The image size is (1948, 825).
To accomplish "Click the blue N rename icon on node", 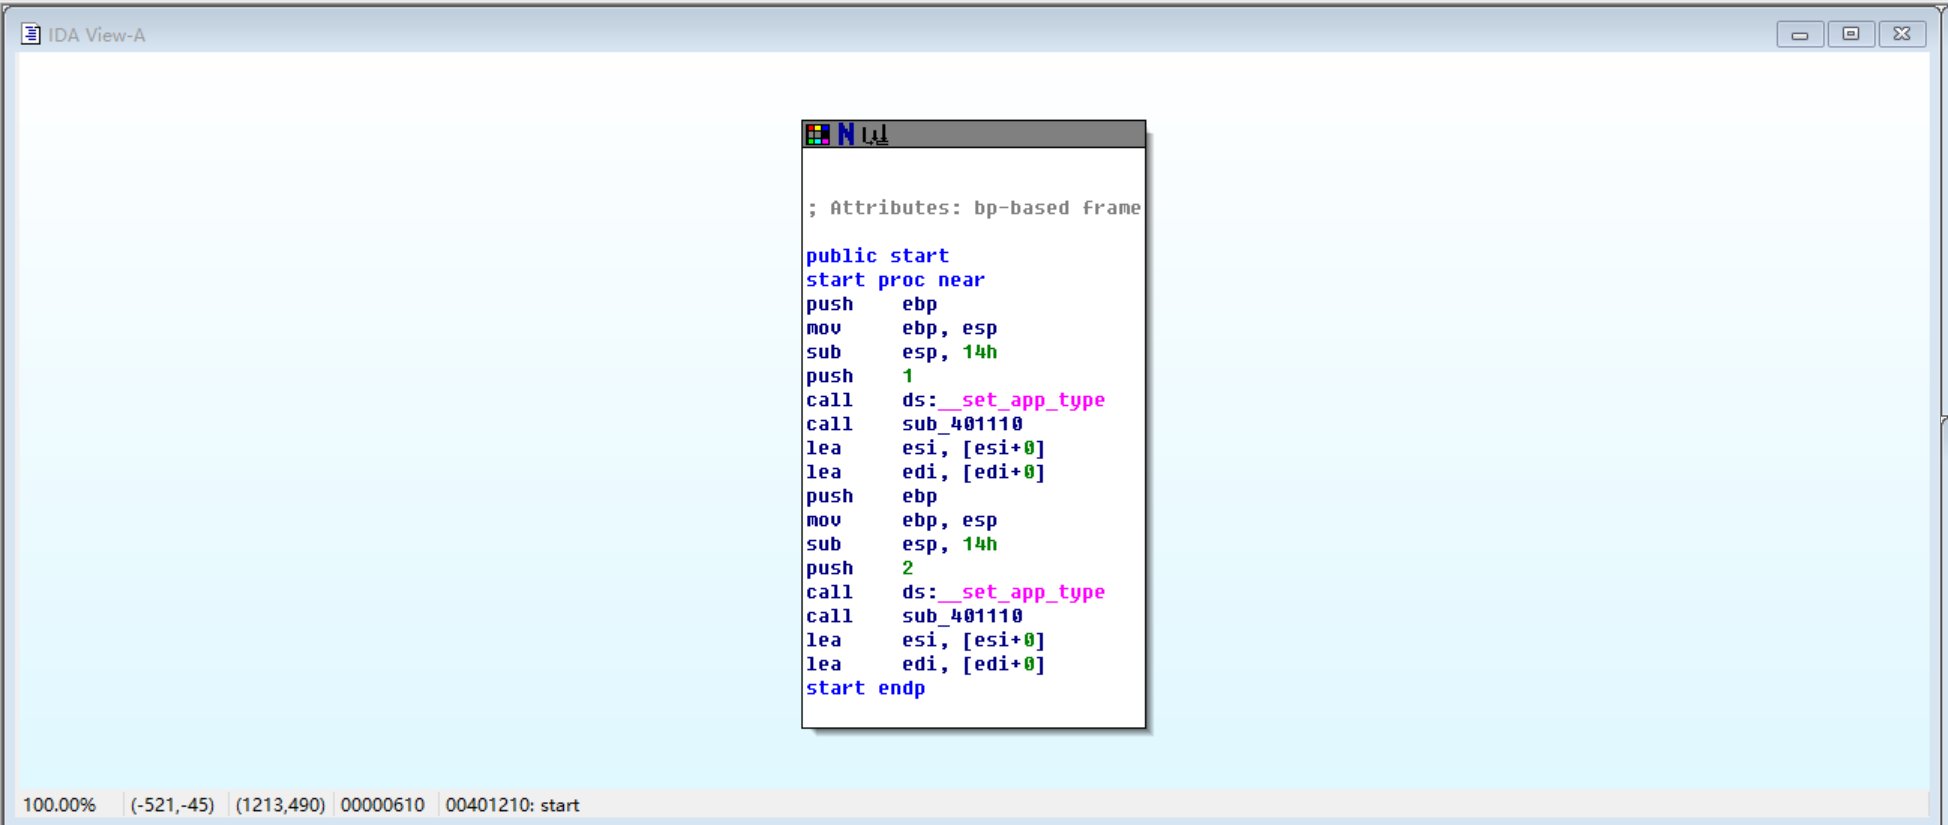I will pos(846,134).
